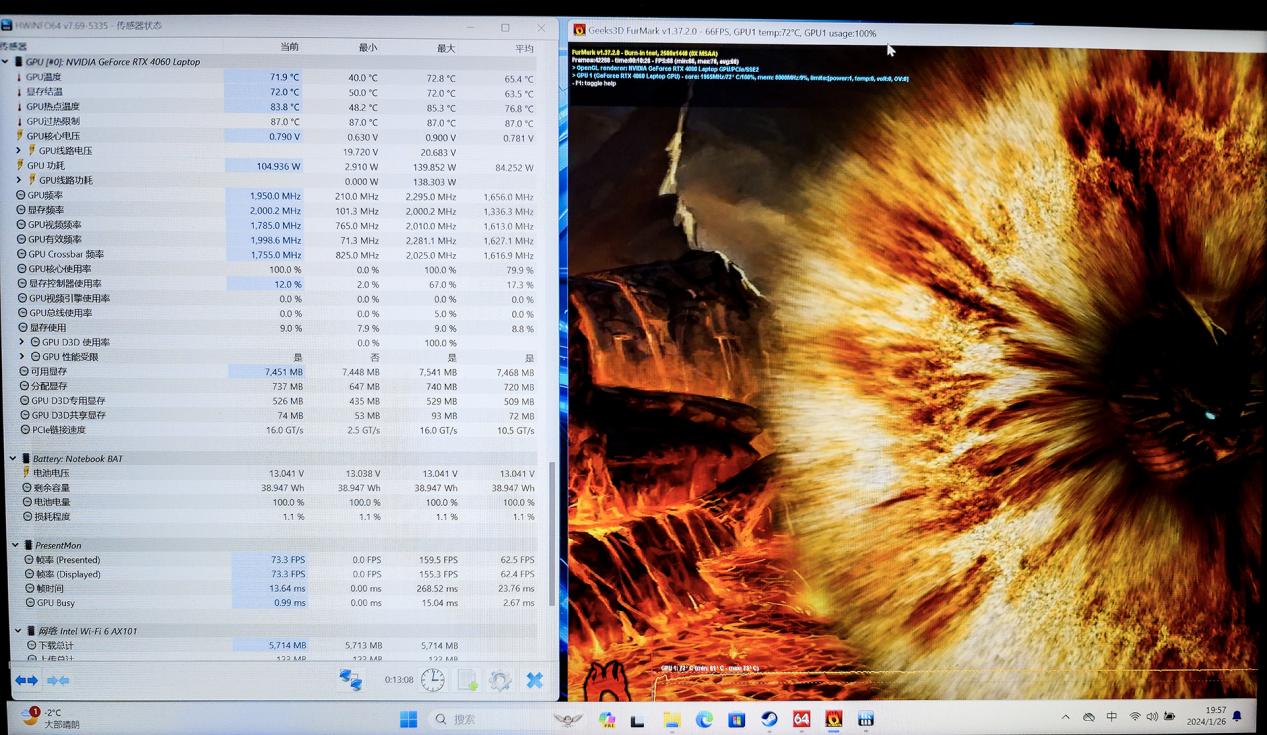Select the GPU温度 sensor row
Viewport: 1267px width, 735px height.
pyautogui.click(x=43, y=77)
